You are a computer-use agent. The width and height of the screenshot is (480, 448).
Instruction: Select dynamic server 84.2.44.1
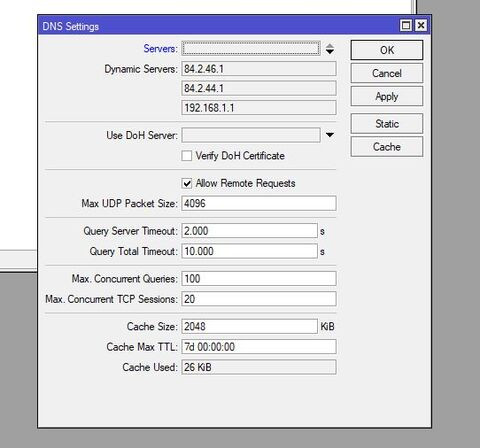[259, 88]
